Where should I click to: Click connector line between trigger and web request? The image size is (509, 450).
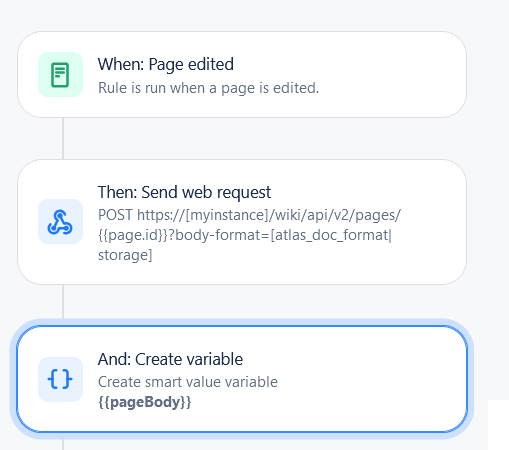coord(63,138)
